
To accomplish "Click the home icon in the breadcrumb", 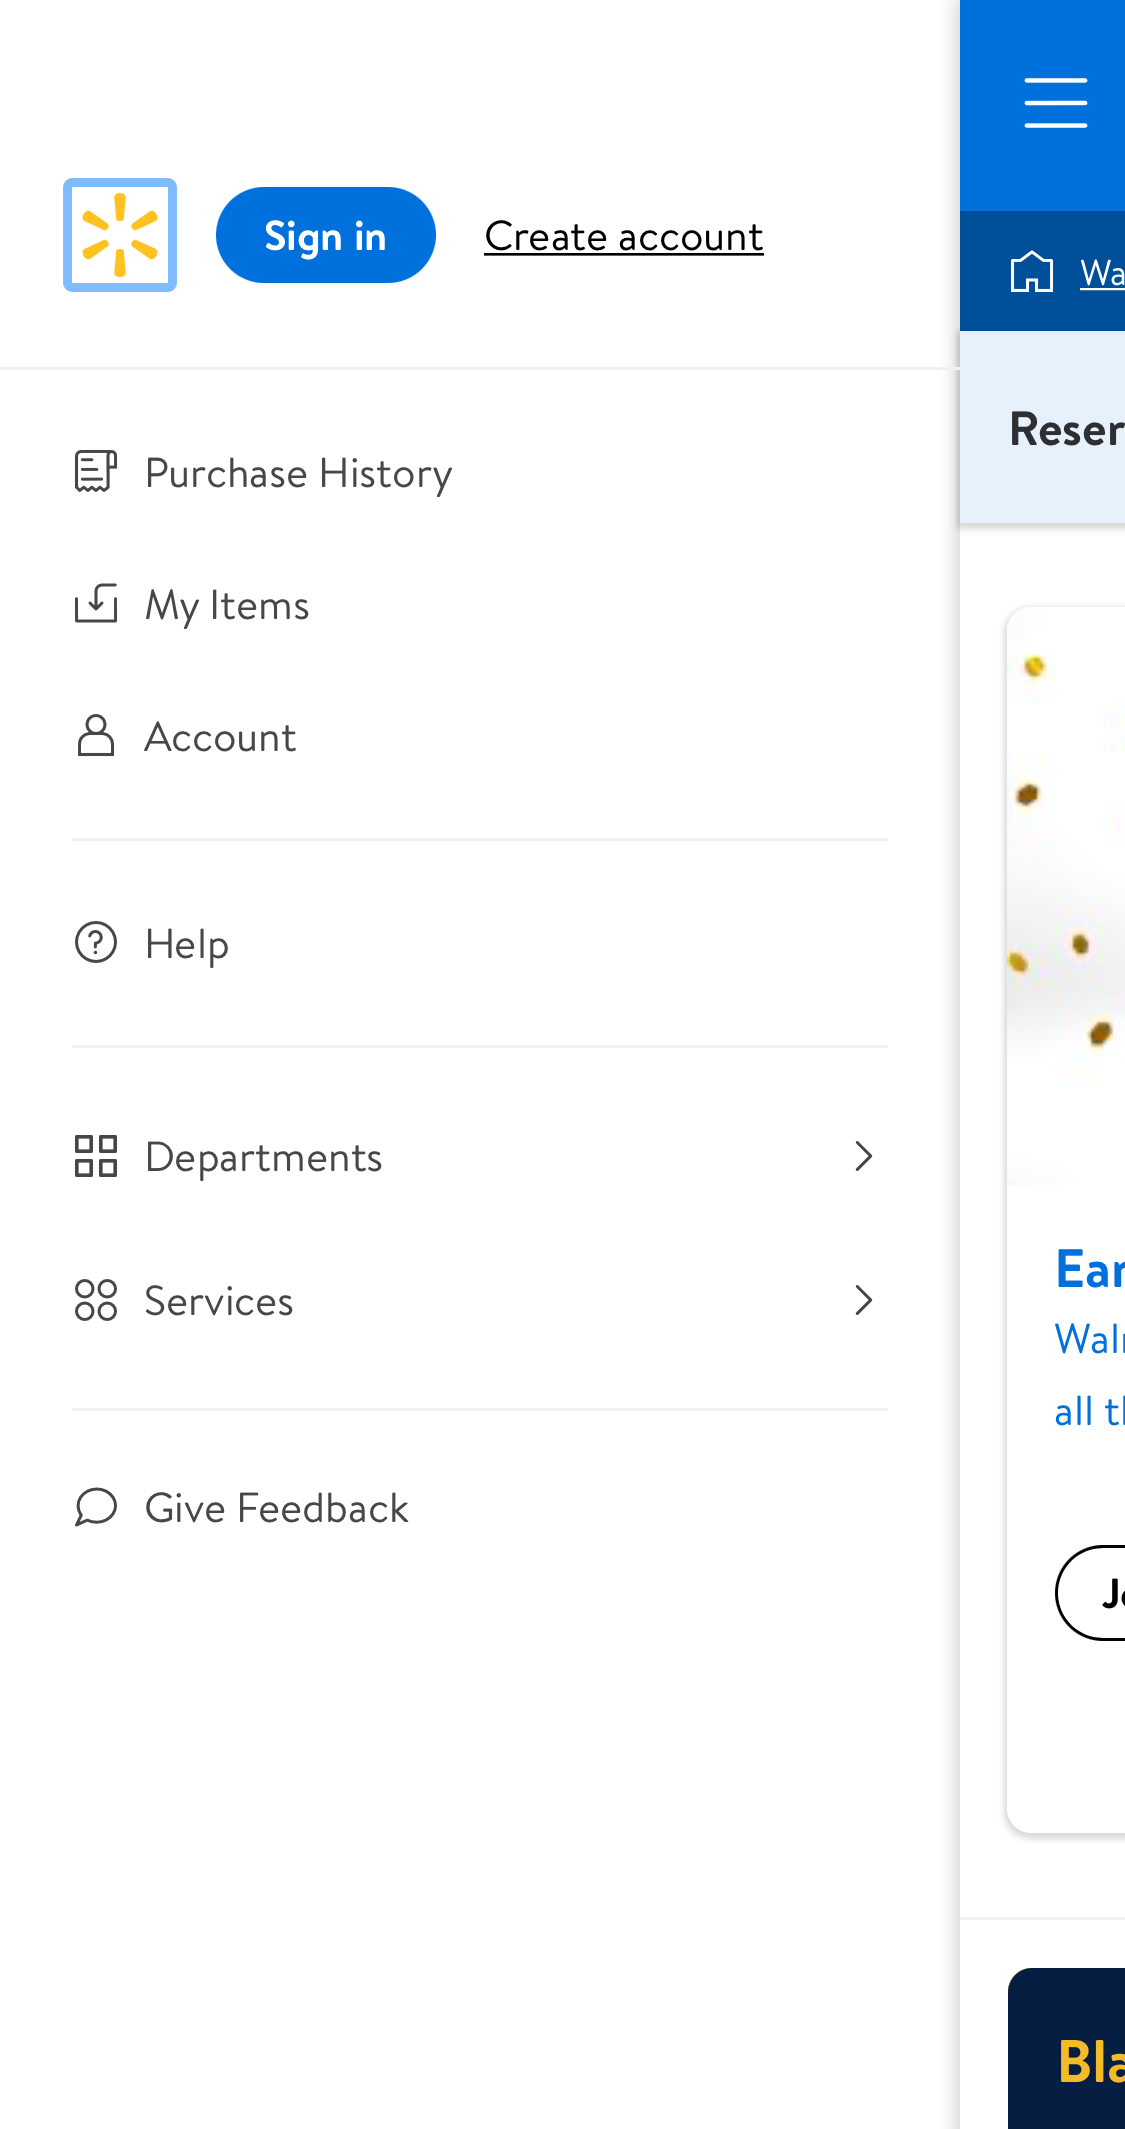I will click(x=1032, y=270).
